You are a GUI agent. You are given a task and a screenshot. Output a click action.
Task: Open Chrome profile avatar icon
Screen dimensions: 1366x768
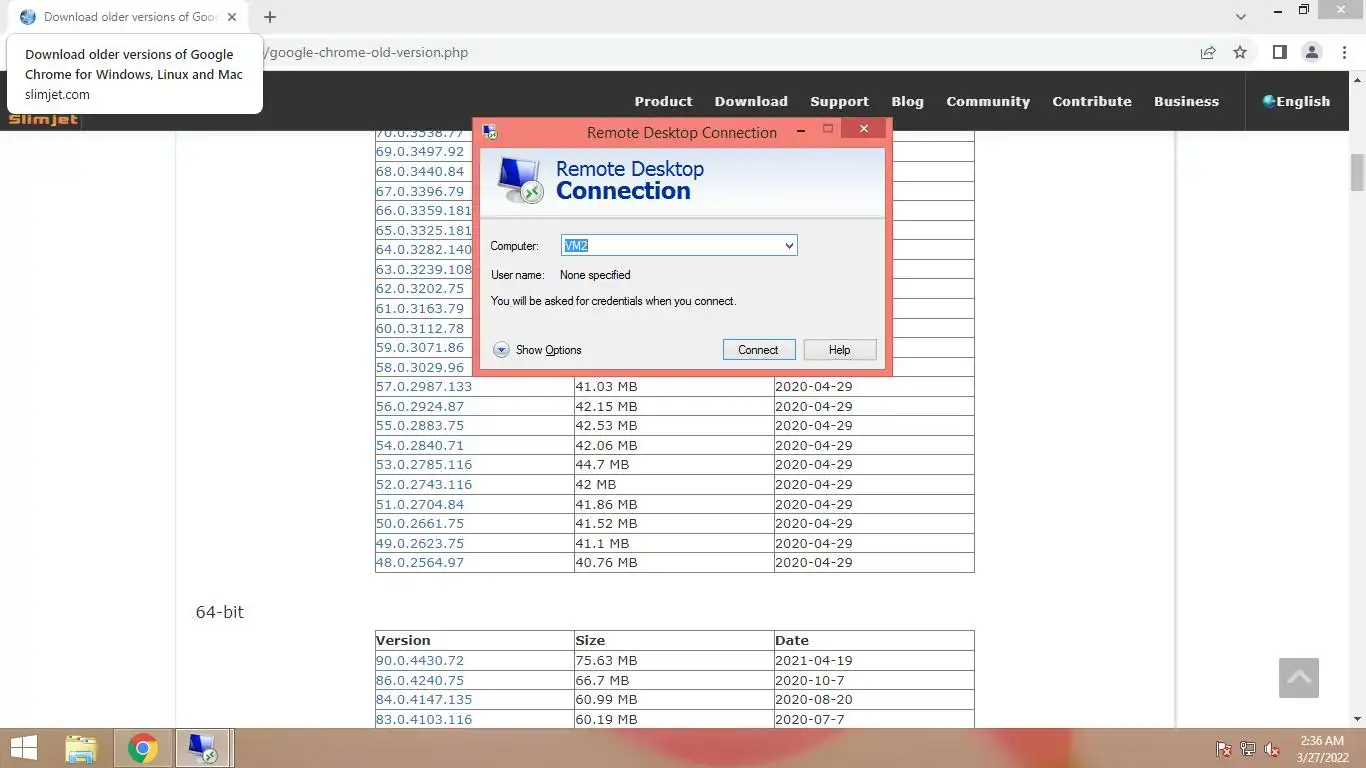coord(1312,52)
